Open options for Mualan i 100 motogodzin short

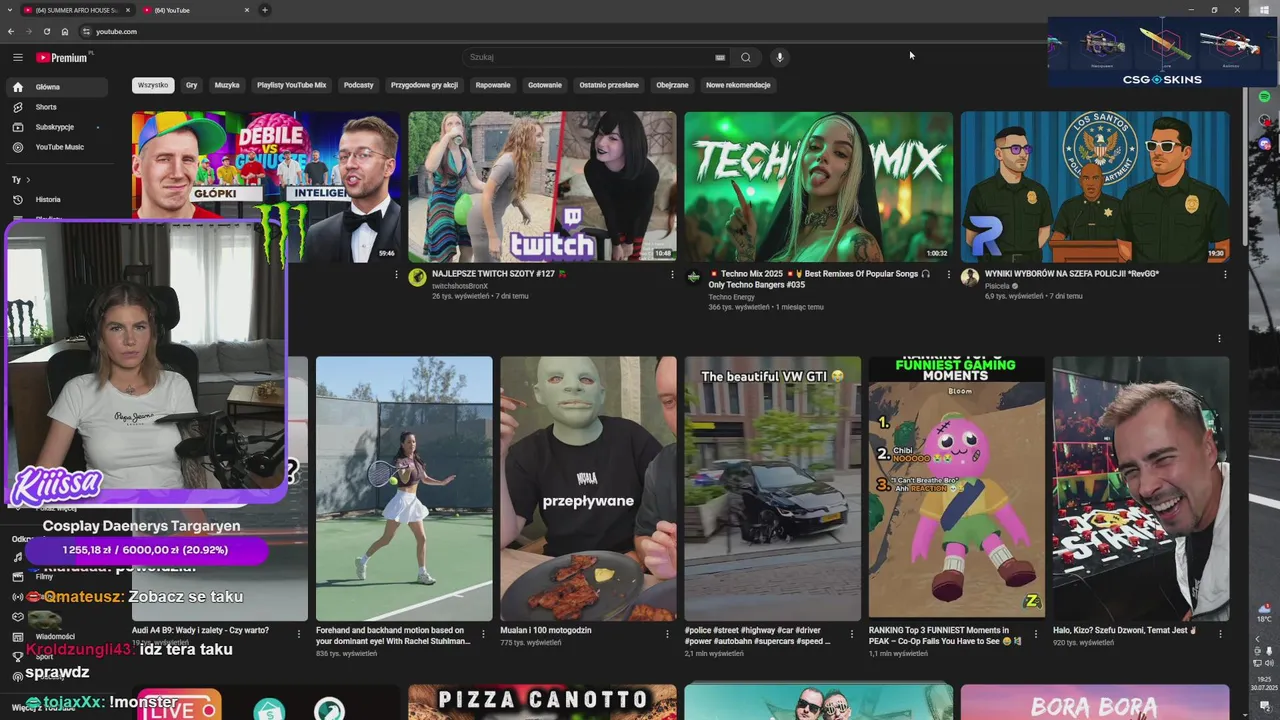667,633
